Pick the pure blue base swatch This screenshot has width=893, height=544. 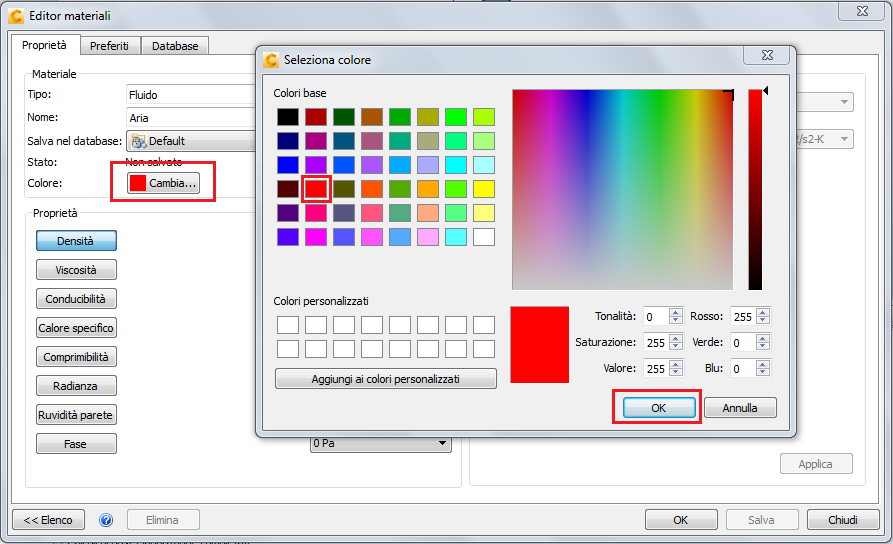click(288, 165)
